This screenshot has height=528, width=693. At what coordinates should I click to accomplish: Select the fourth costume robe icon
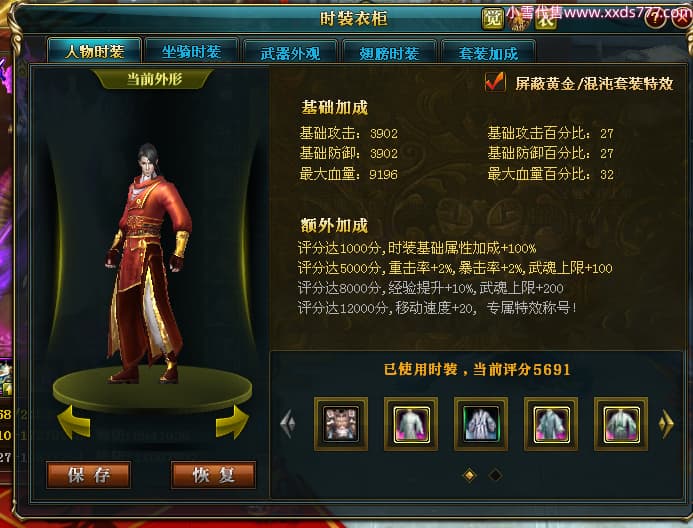point(551,424)
